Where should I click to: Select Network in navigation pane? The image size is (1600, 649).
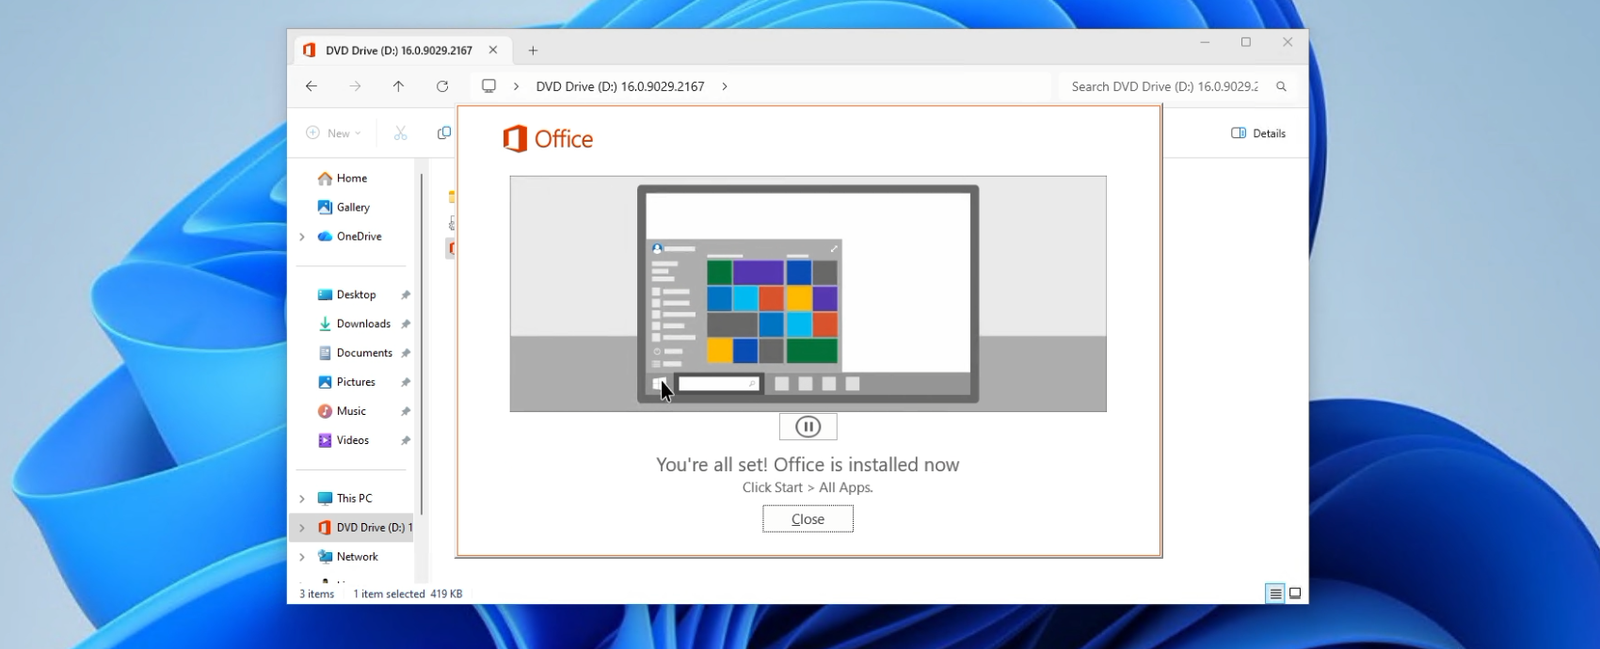click(x=357, y=556)
